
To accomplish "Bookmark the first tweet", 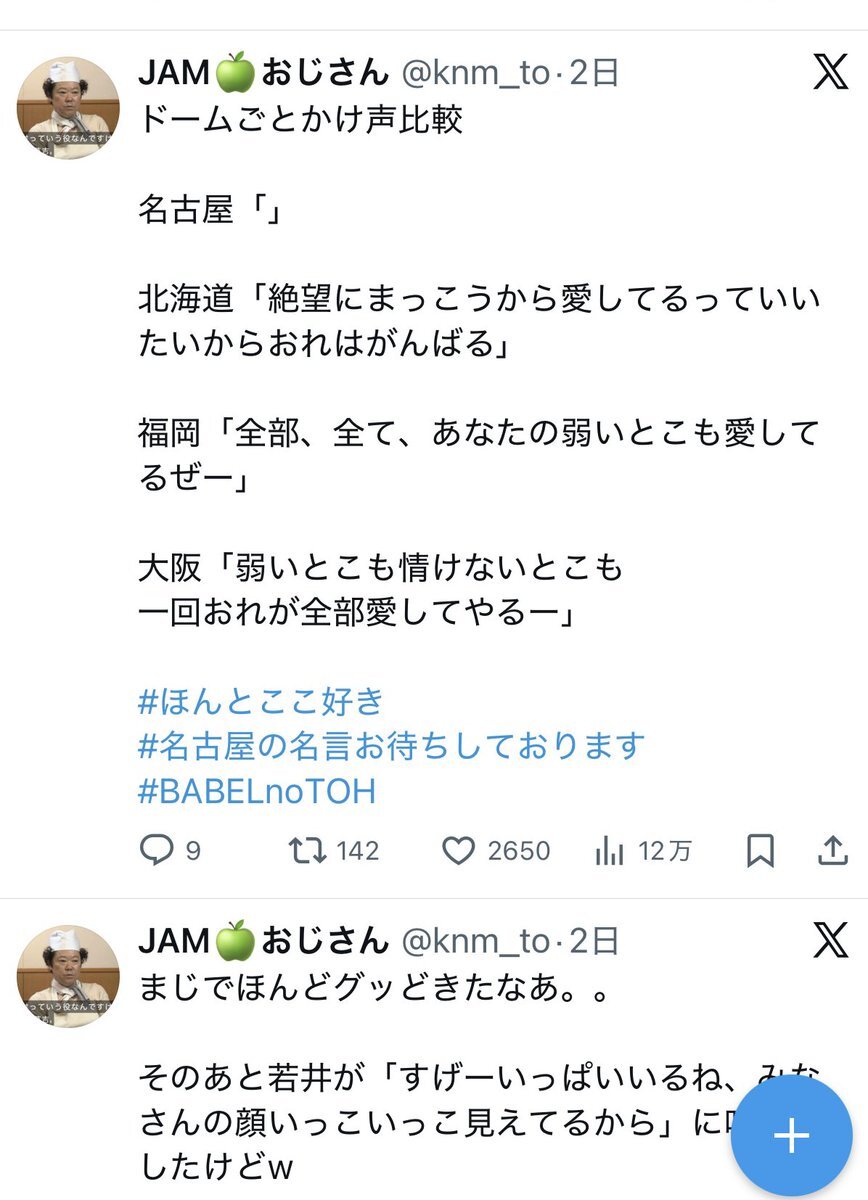I will click(760, 850).
